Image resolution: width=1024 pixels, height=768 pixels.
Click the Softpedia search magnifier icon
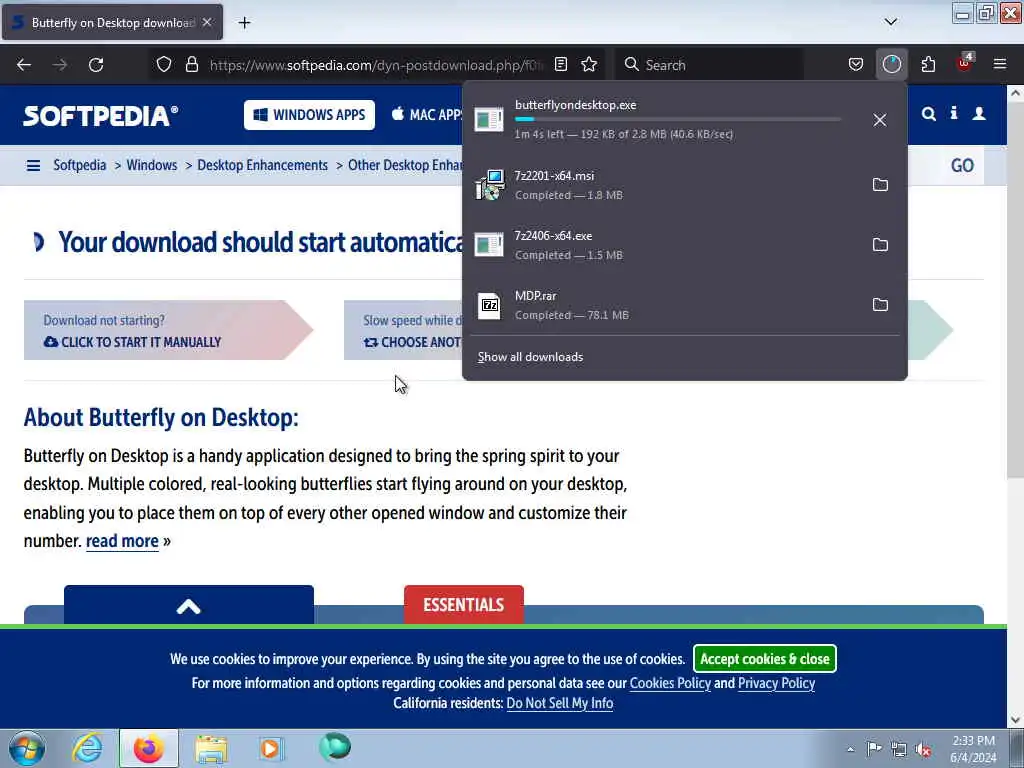(x=929, y=114)
